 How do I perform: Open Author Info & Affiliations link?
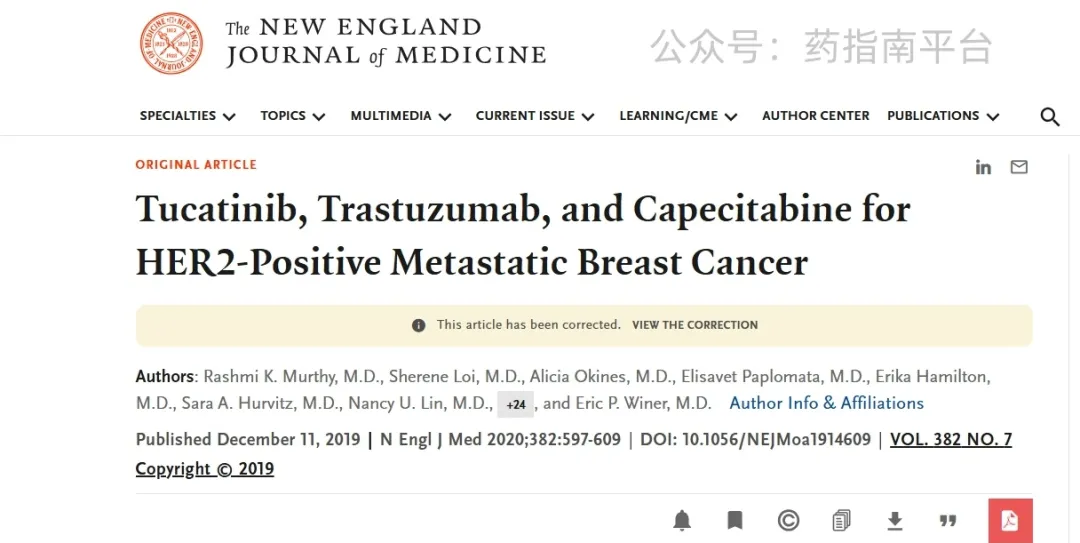tap(827, 403)
